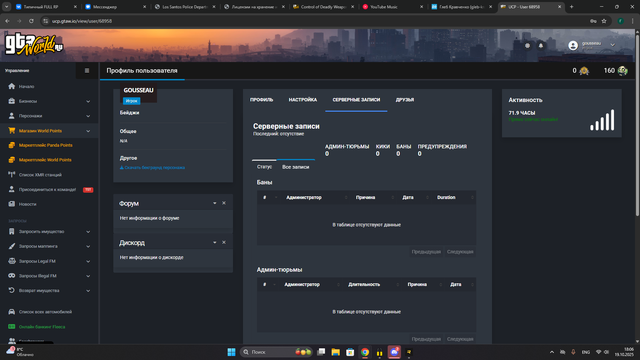This screenshot has height=360, width=640.
Task: Click the taskbar search box
Action: 276,352
